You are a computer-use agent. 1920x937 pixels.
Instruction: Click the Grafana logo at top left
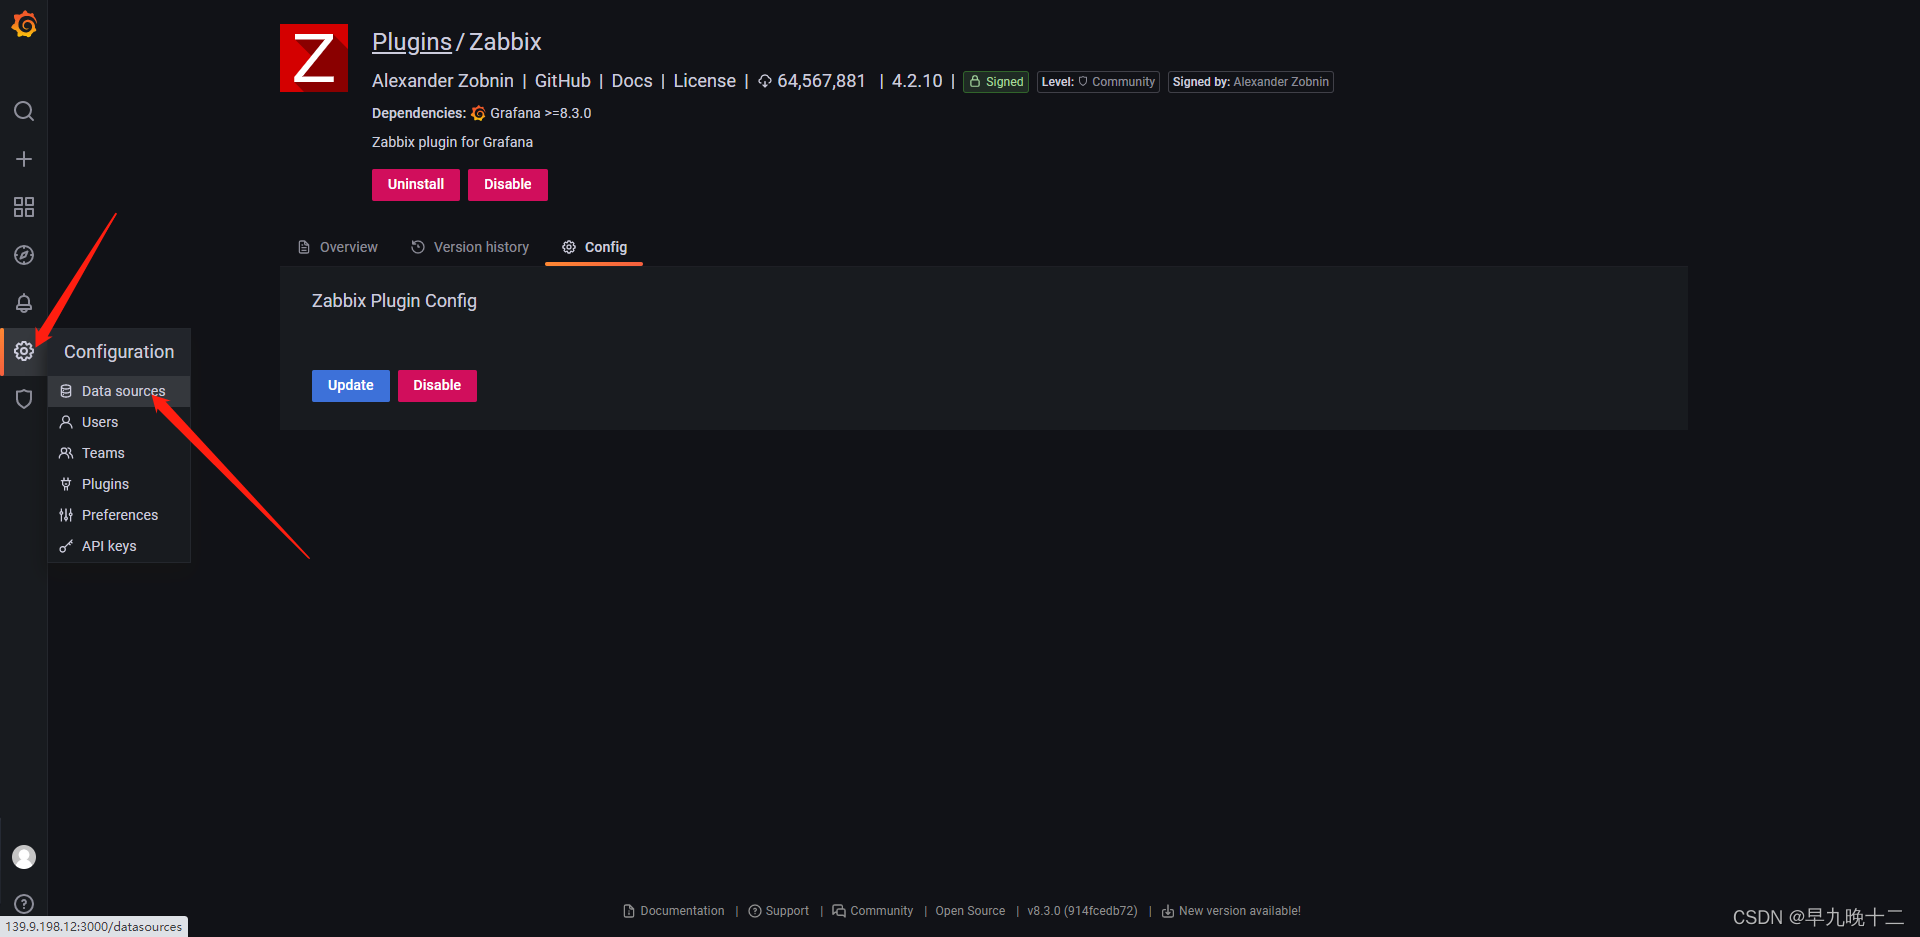click(x=24, y=24)
